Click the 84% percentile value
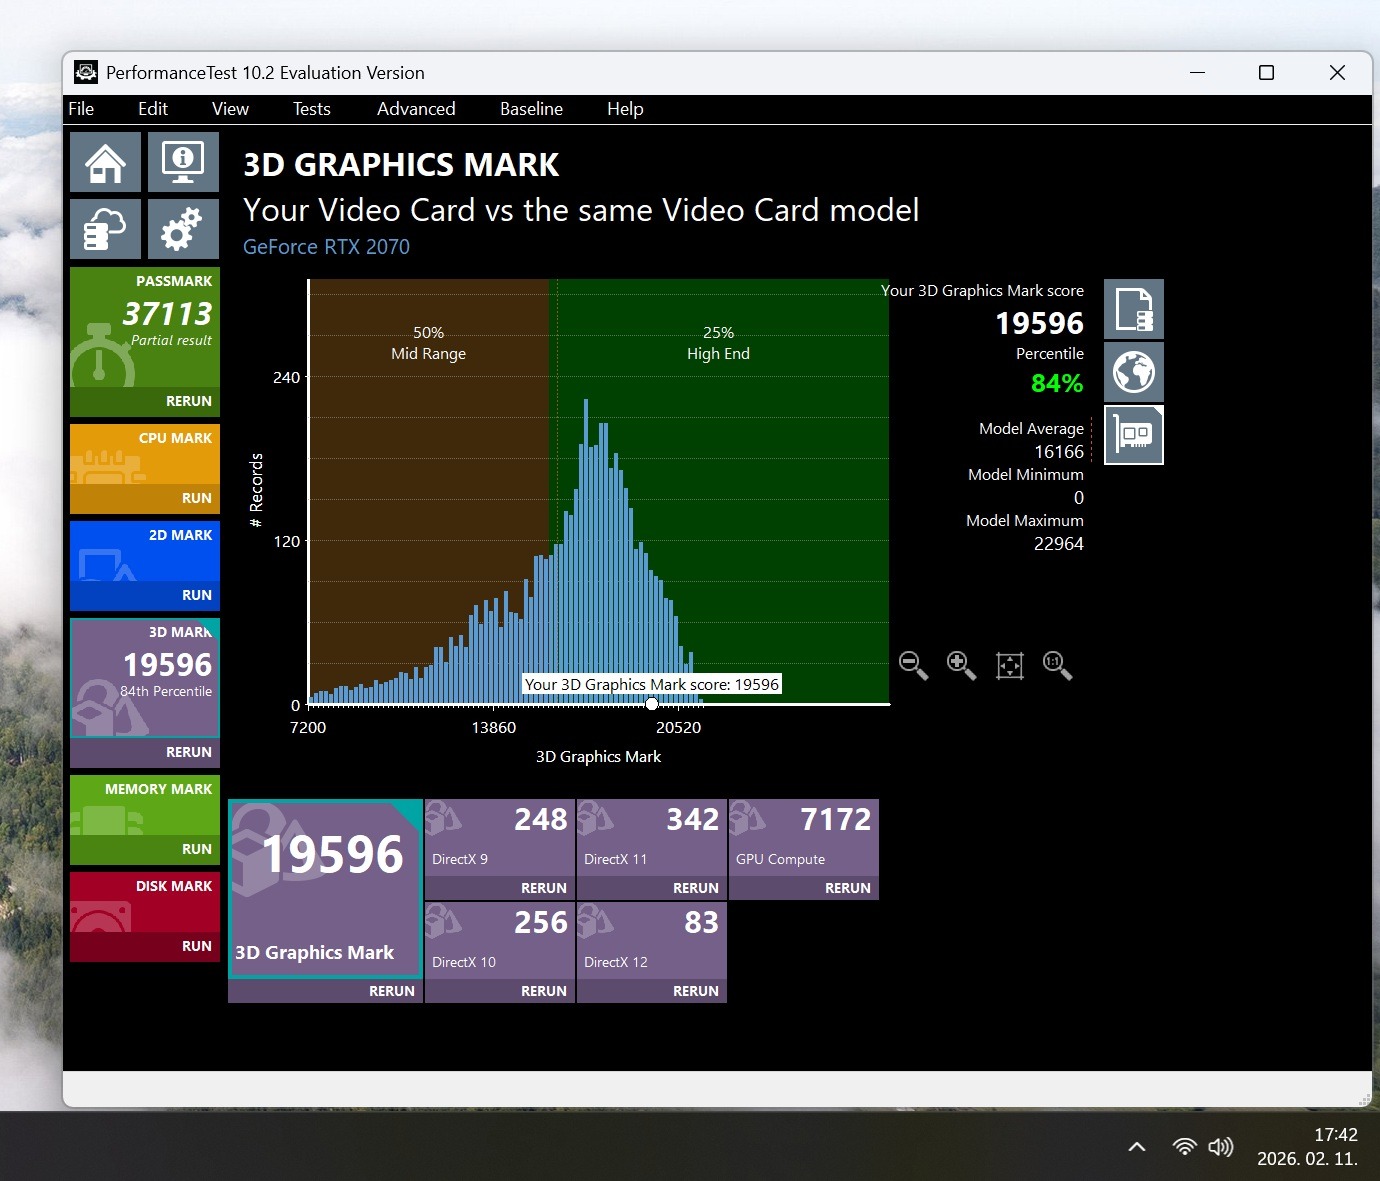Screen dimensions: 1380x1181 1057,383
